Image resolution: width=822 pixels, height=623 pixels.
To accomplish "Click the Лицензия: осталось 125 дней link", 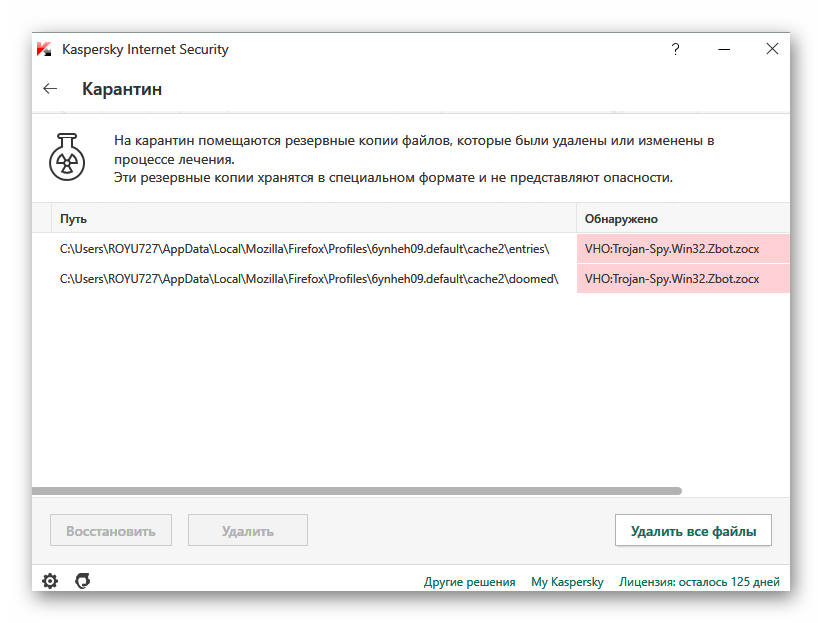I will coord(699,582).
